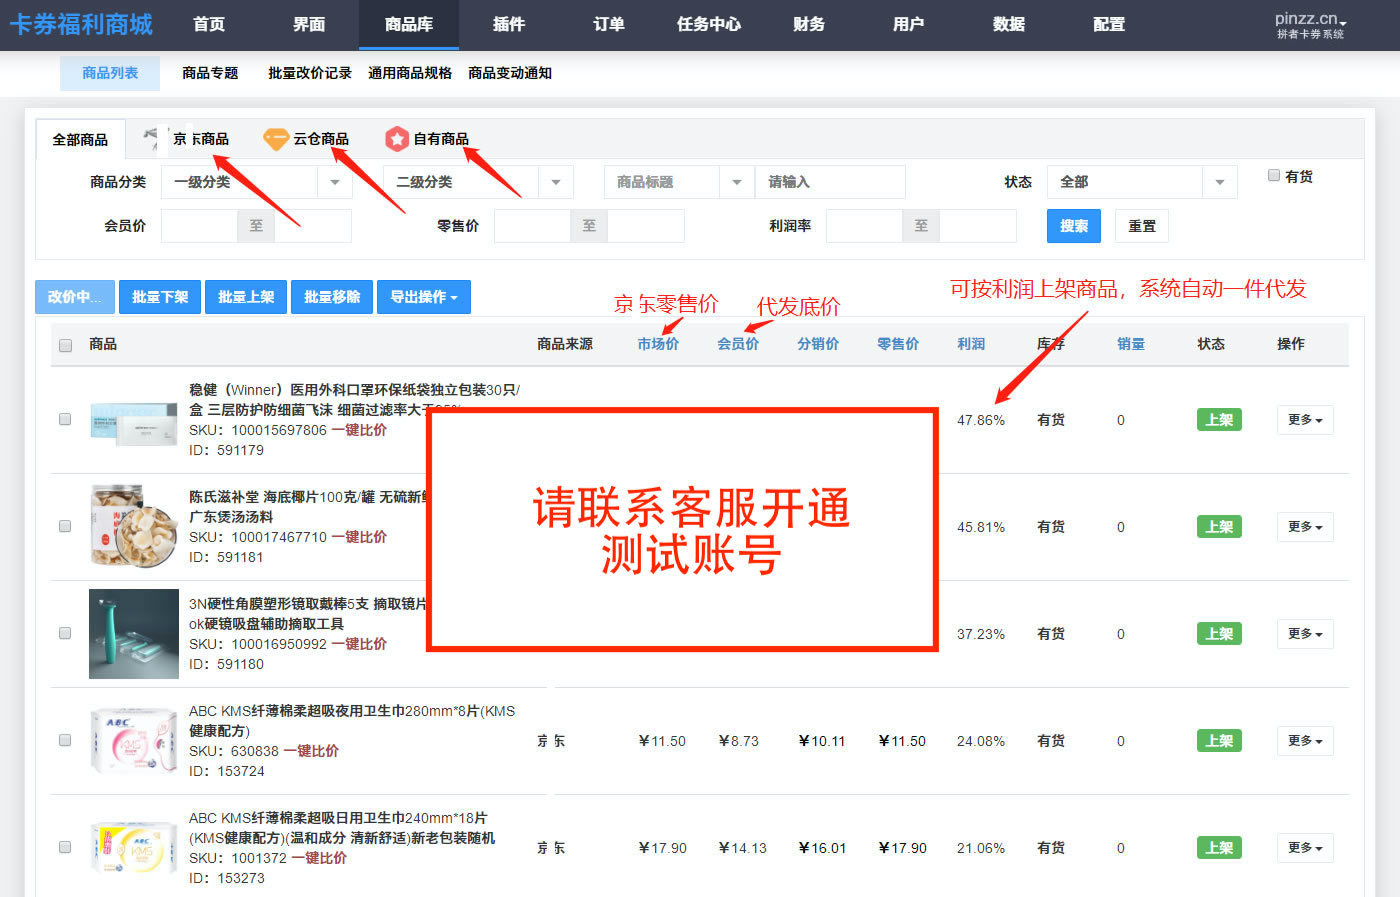Click the blue 搜索 search button
This screenshot has height=897, width=1400.
(1073, 226)
